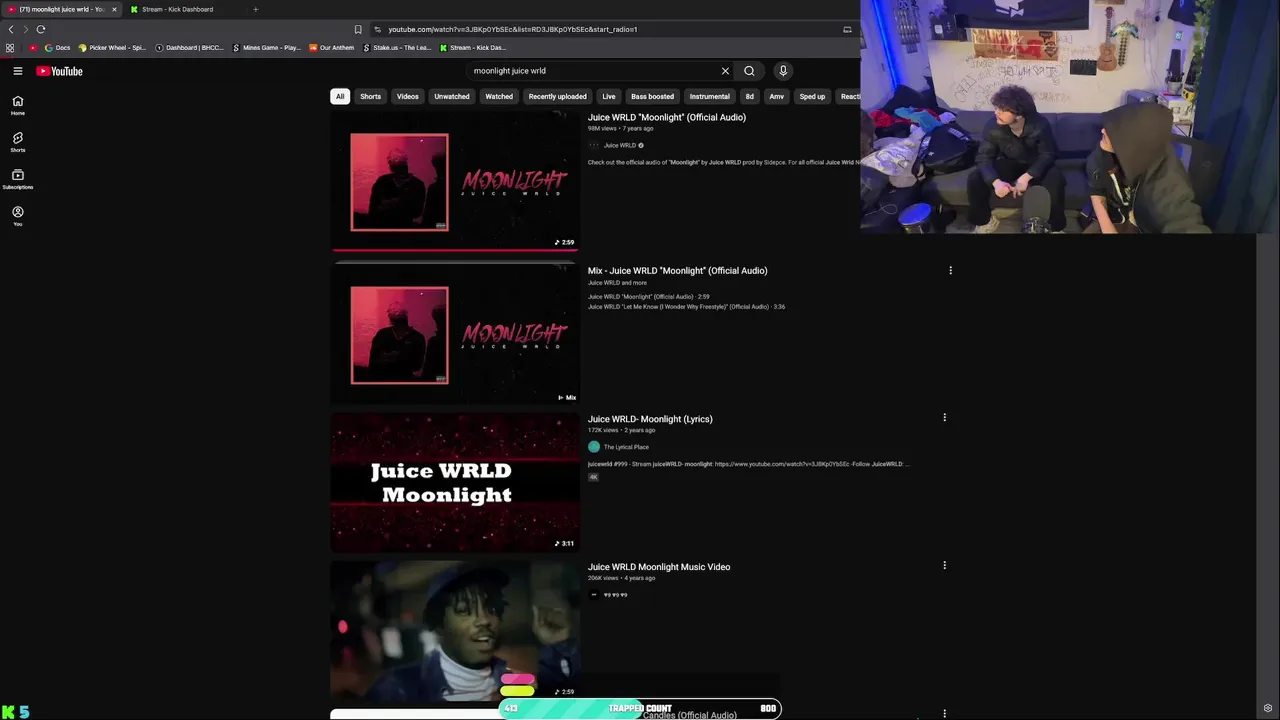Open Juice WRLD "Moonlight" (Official Audio) title
Screen dimensions: 1280x720
click(x=667, y=117)
